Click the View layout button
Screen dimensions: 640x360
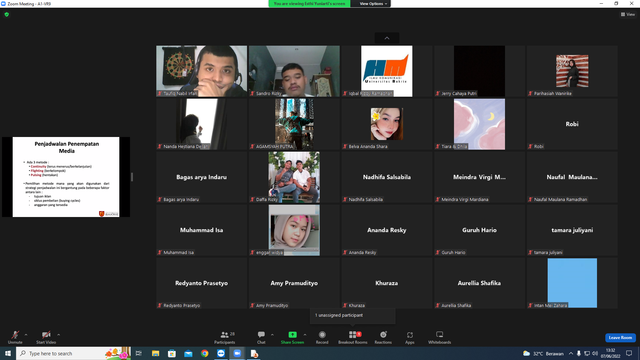tap(628, 14)
